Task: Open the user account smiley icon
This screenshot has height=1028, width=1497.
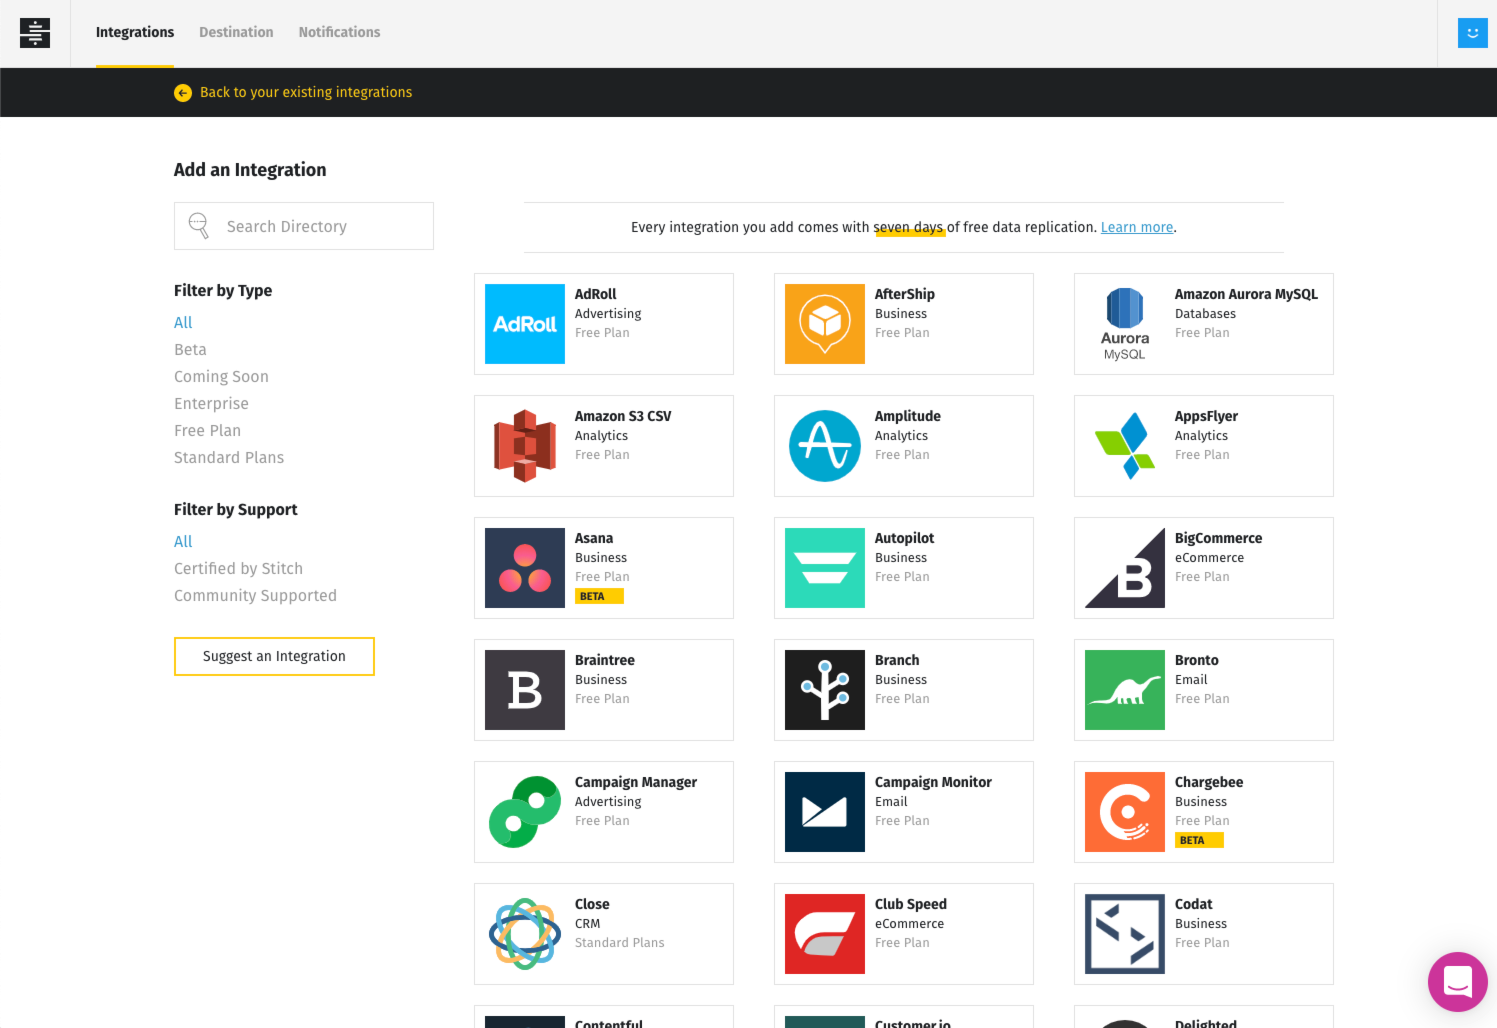Action: pos(1472,33)
